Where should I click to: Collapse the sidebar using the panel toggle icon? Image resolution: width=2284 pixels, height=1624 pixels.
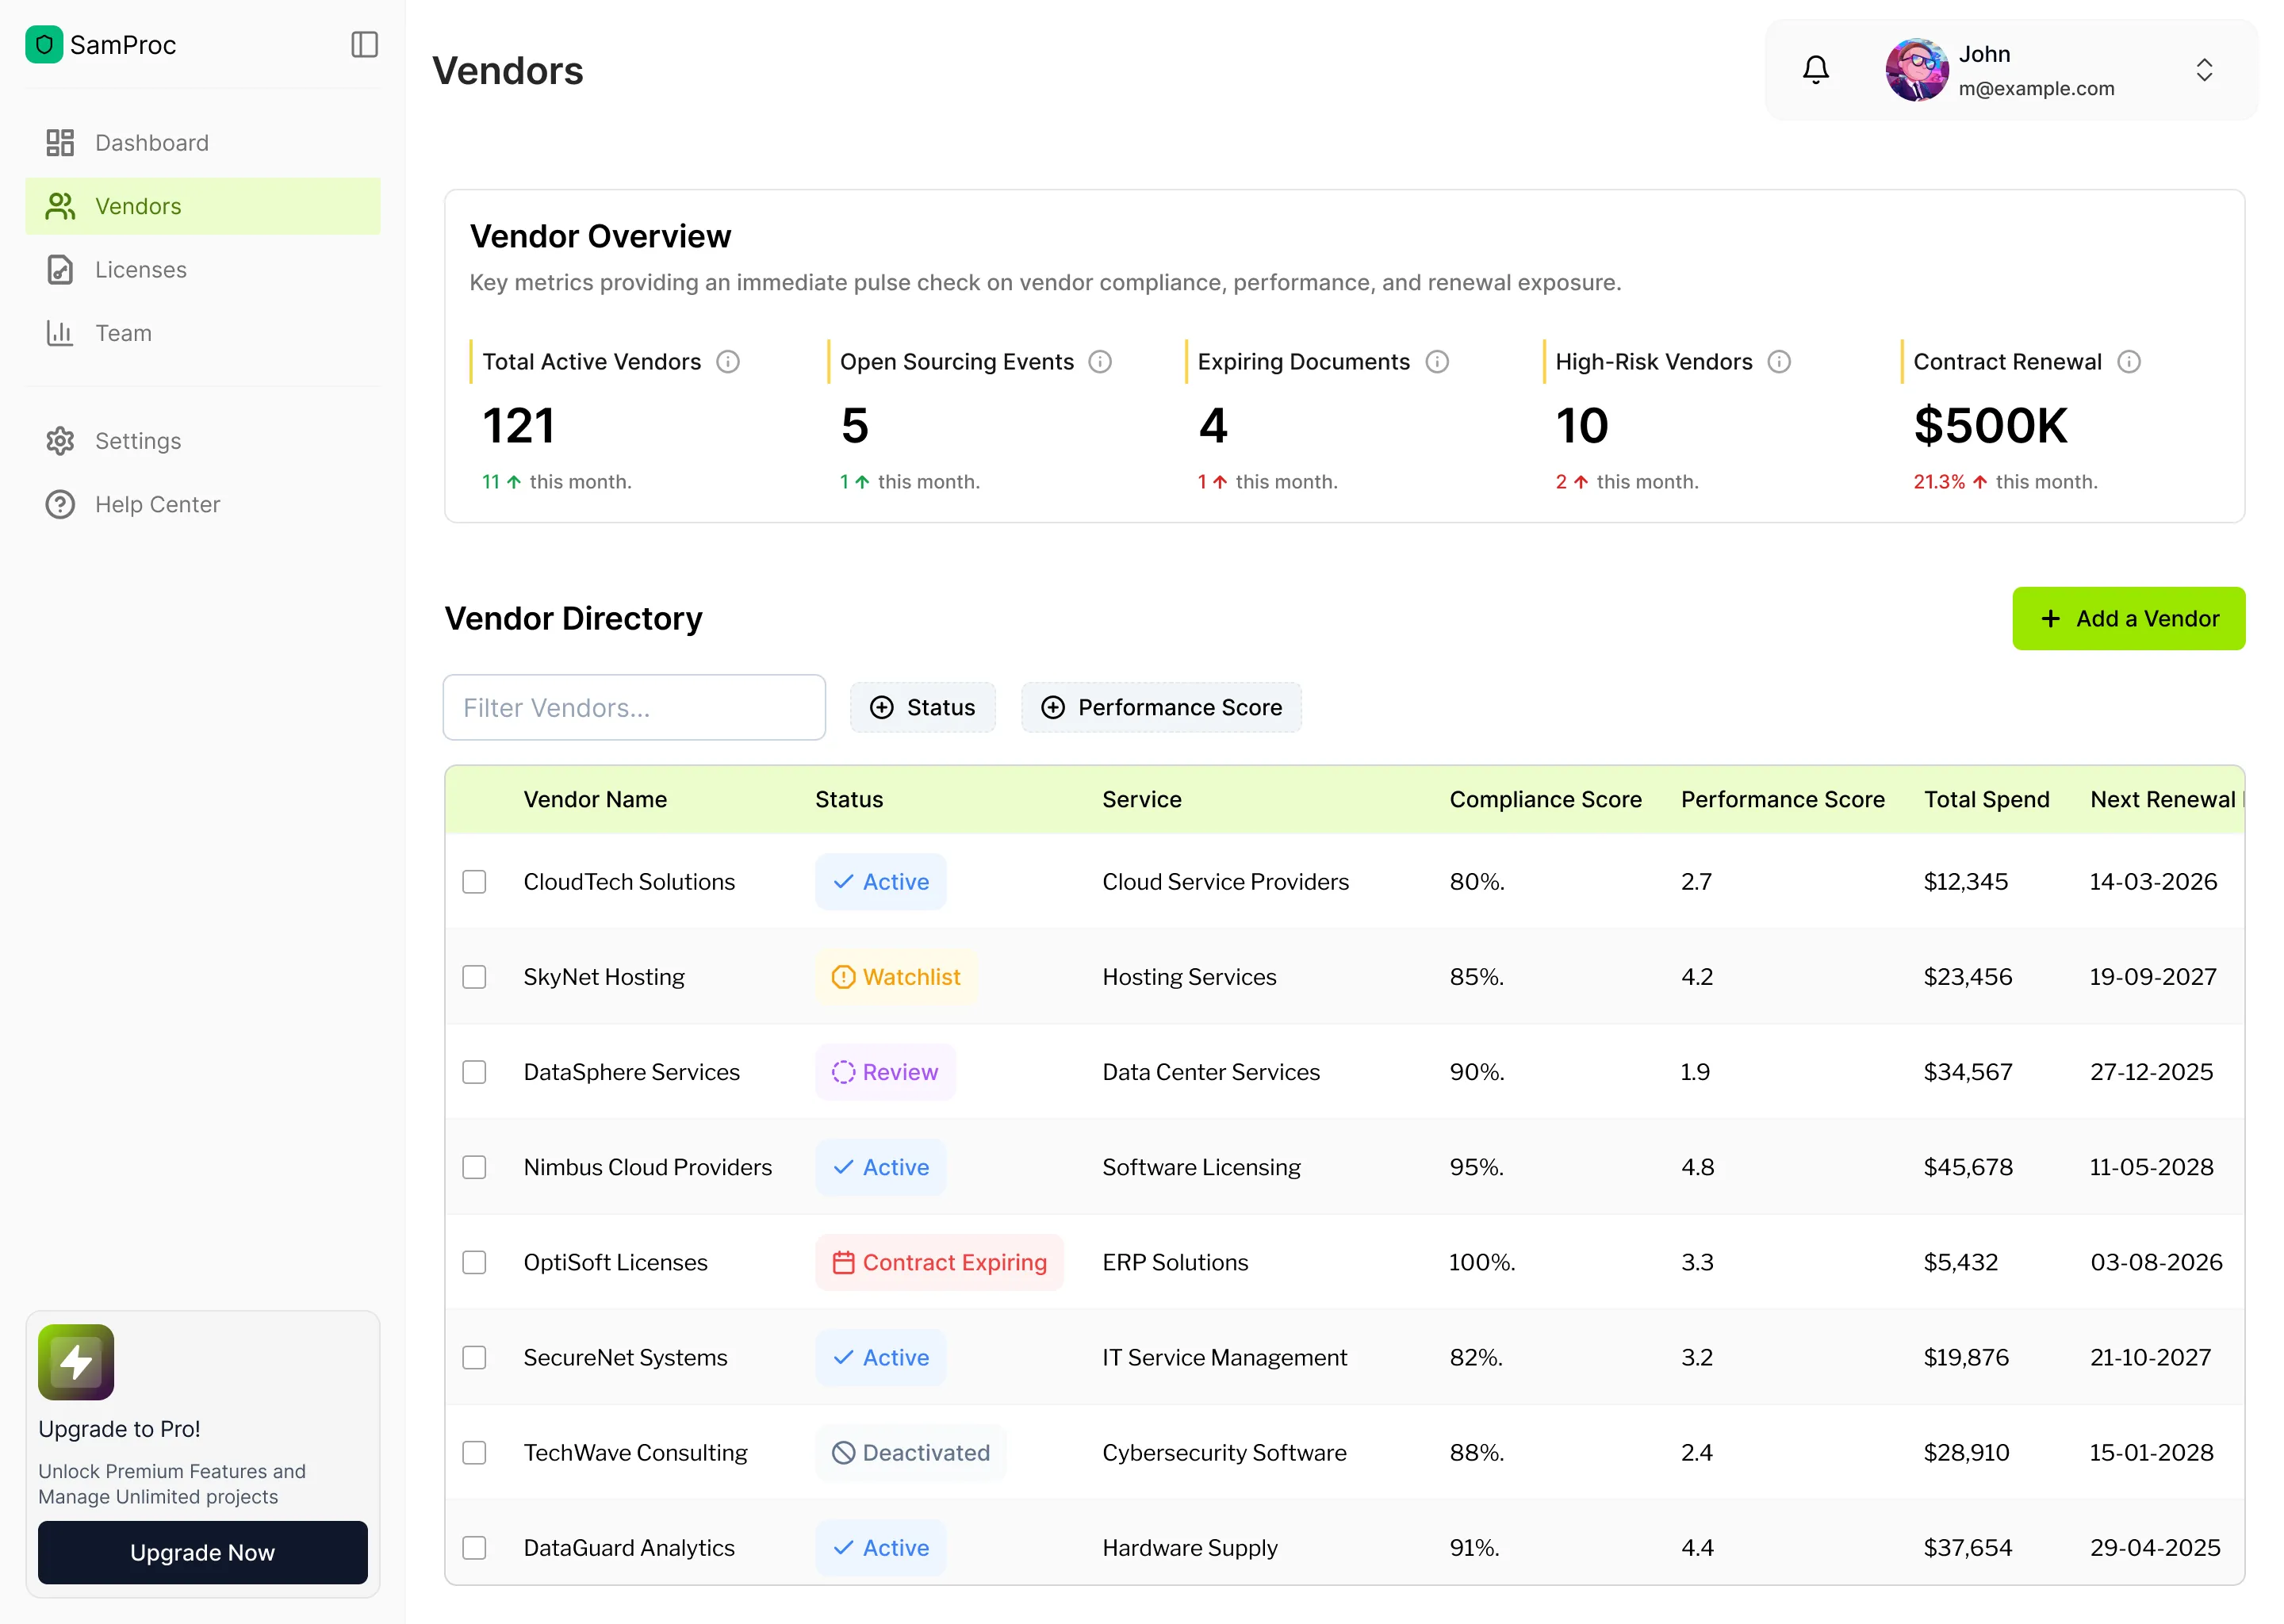click(364, 45)
